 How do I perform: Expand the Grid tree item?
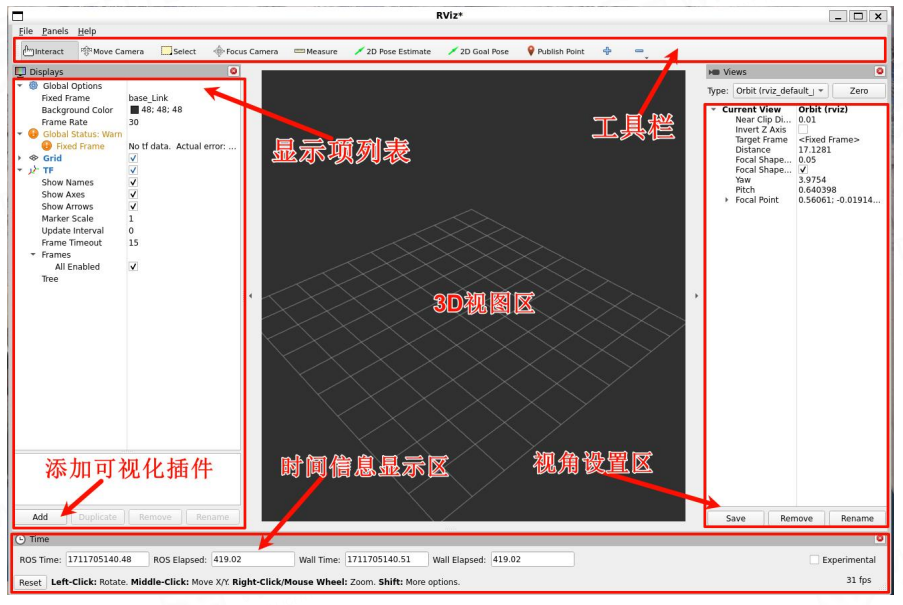coord(20,158)
